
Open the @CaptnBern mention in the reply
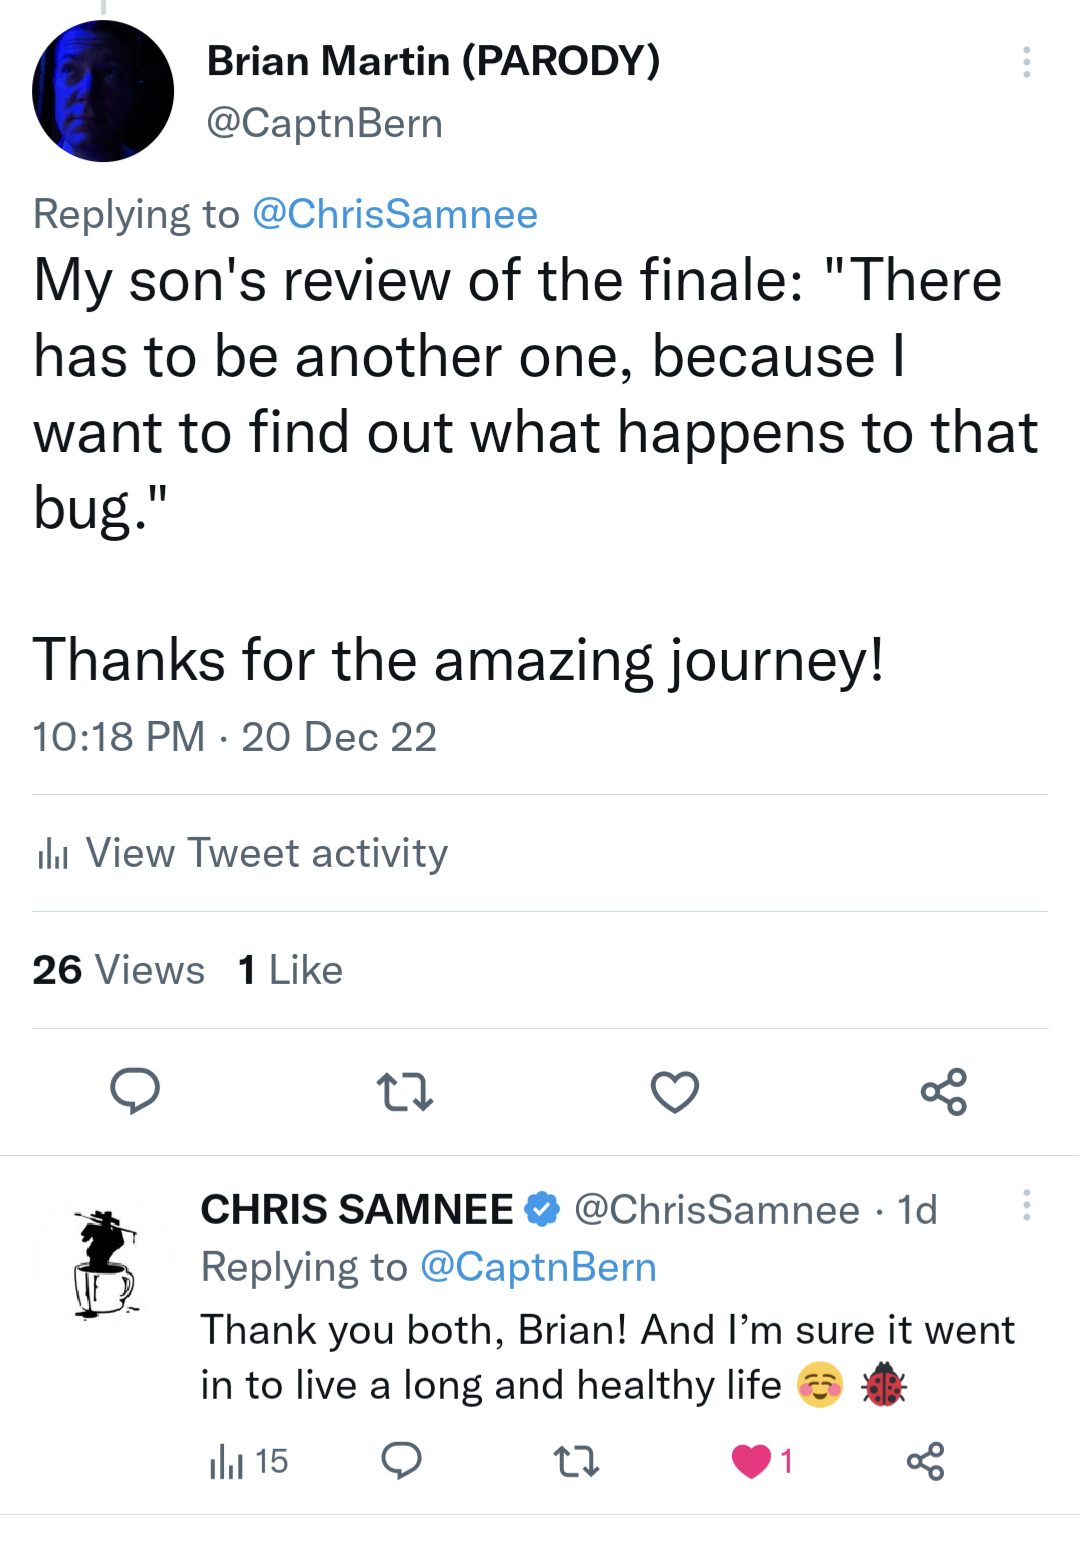[538, 1267]
